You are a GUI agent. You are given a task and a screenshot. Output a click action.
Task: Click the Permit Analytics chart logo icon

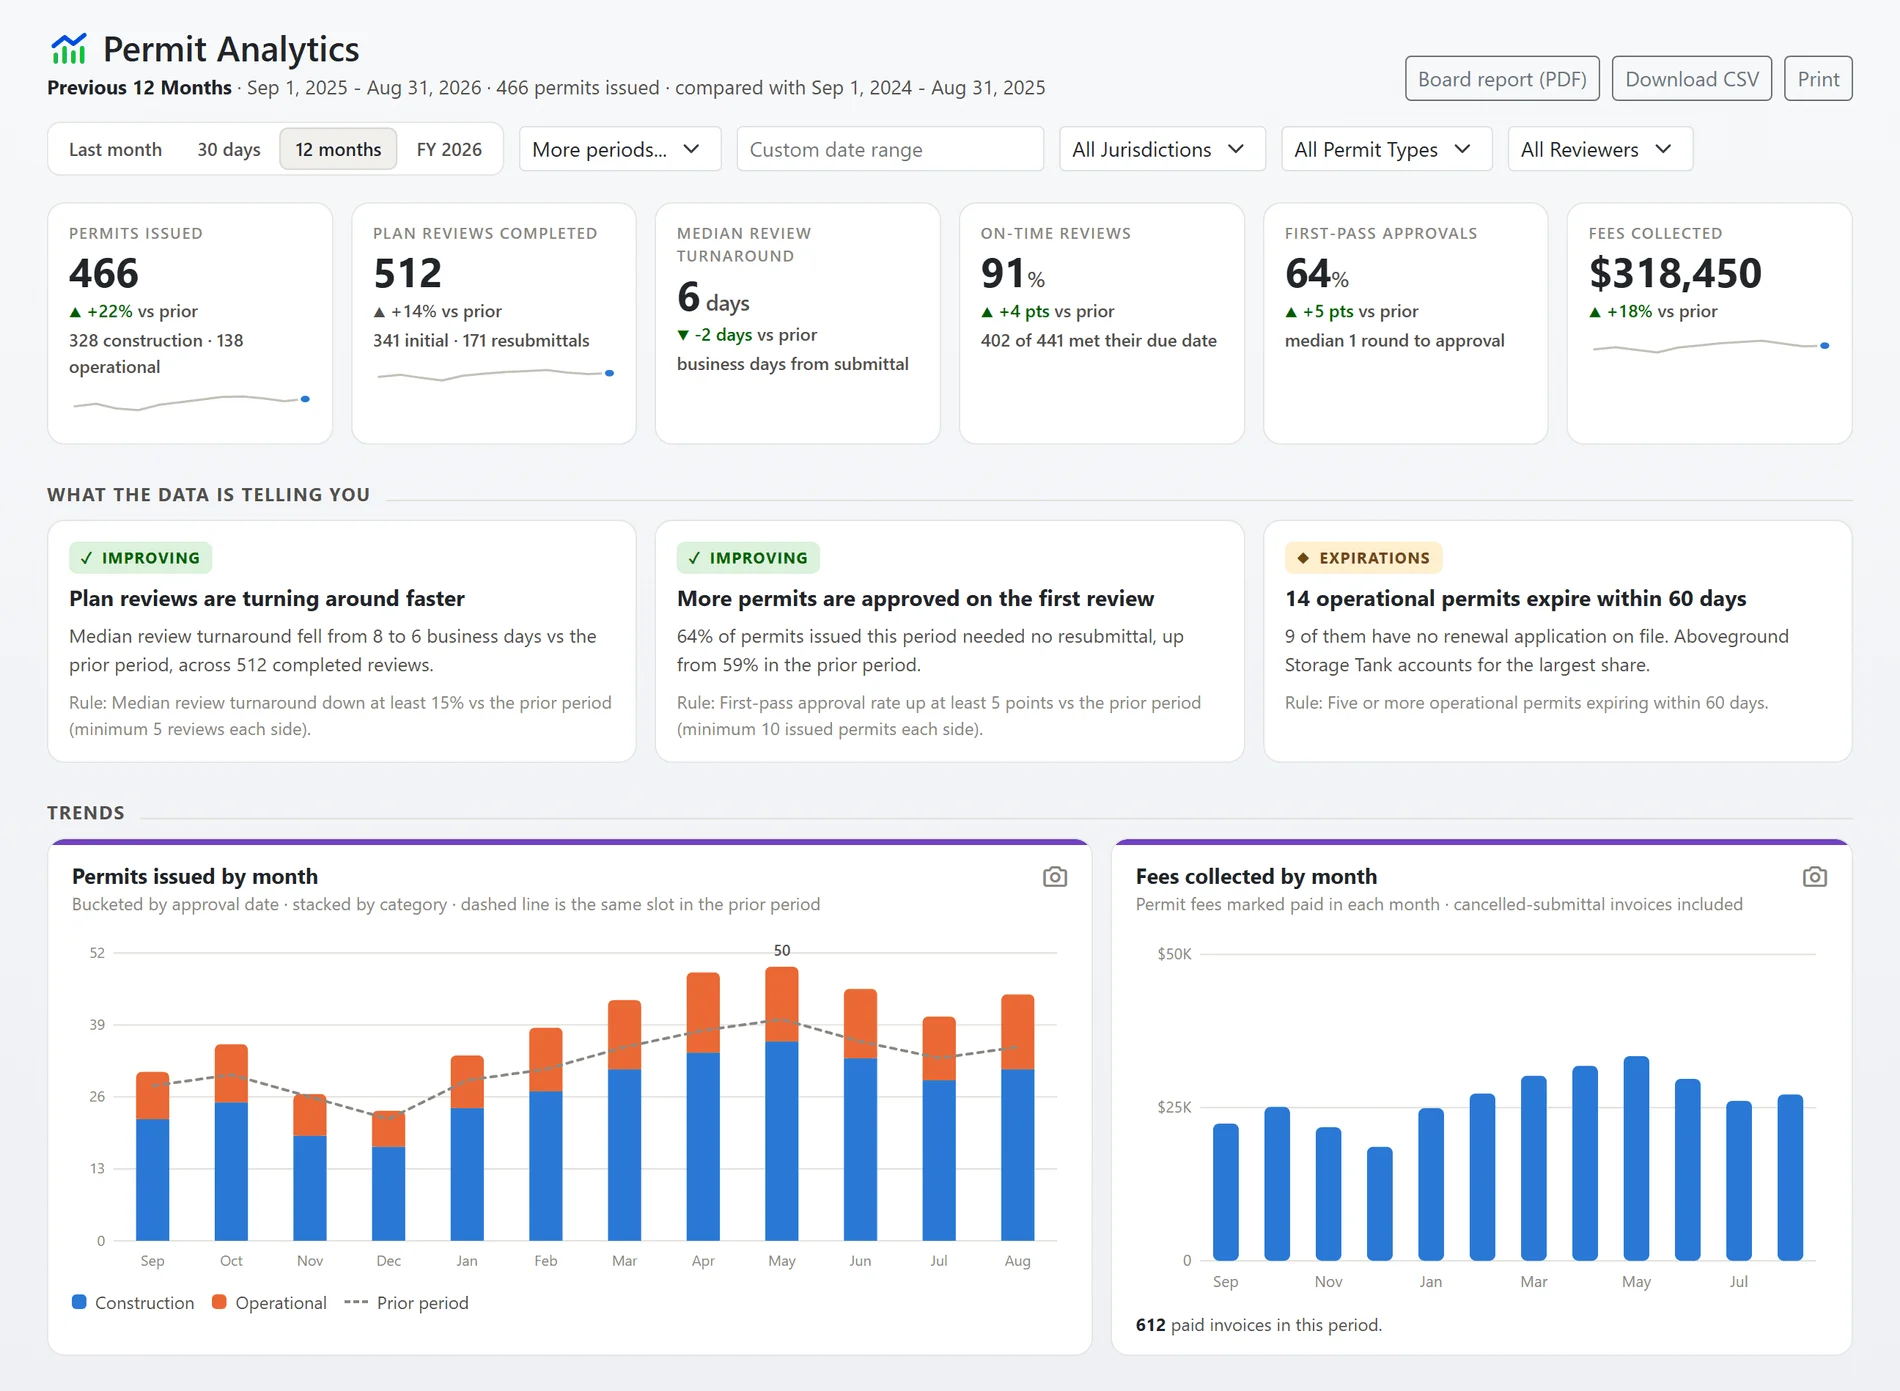click(69, 49)
